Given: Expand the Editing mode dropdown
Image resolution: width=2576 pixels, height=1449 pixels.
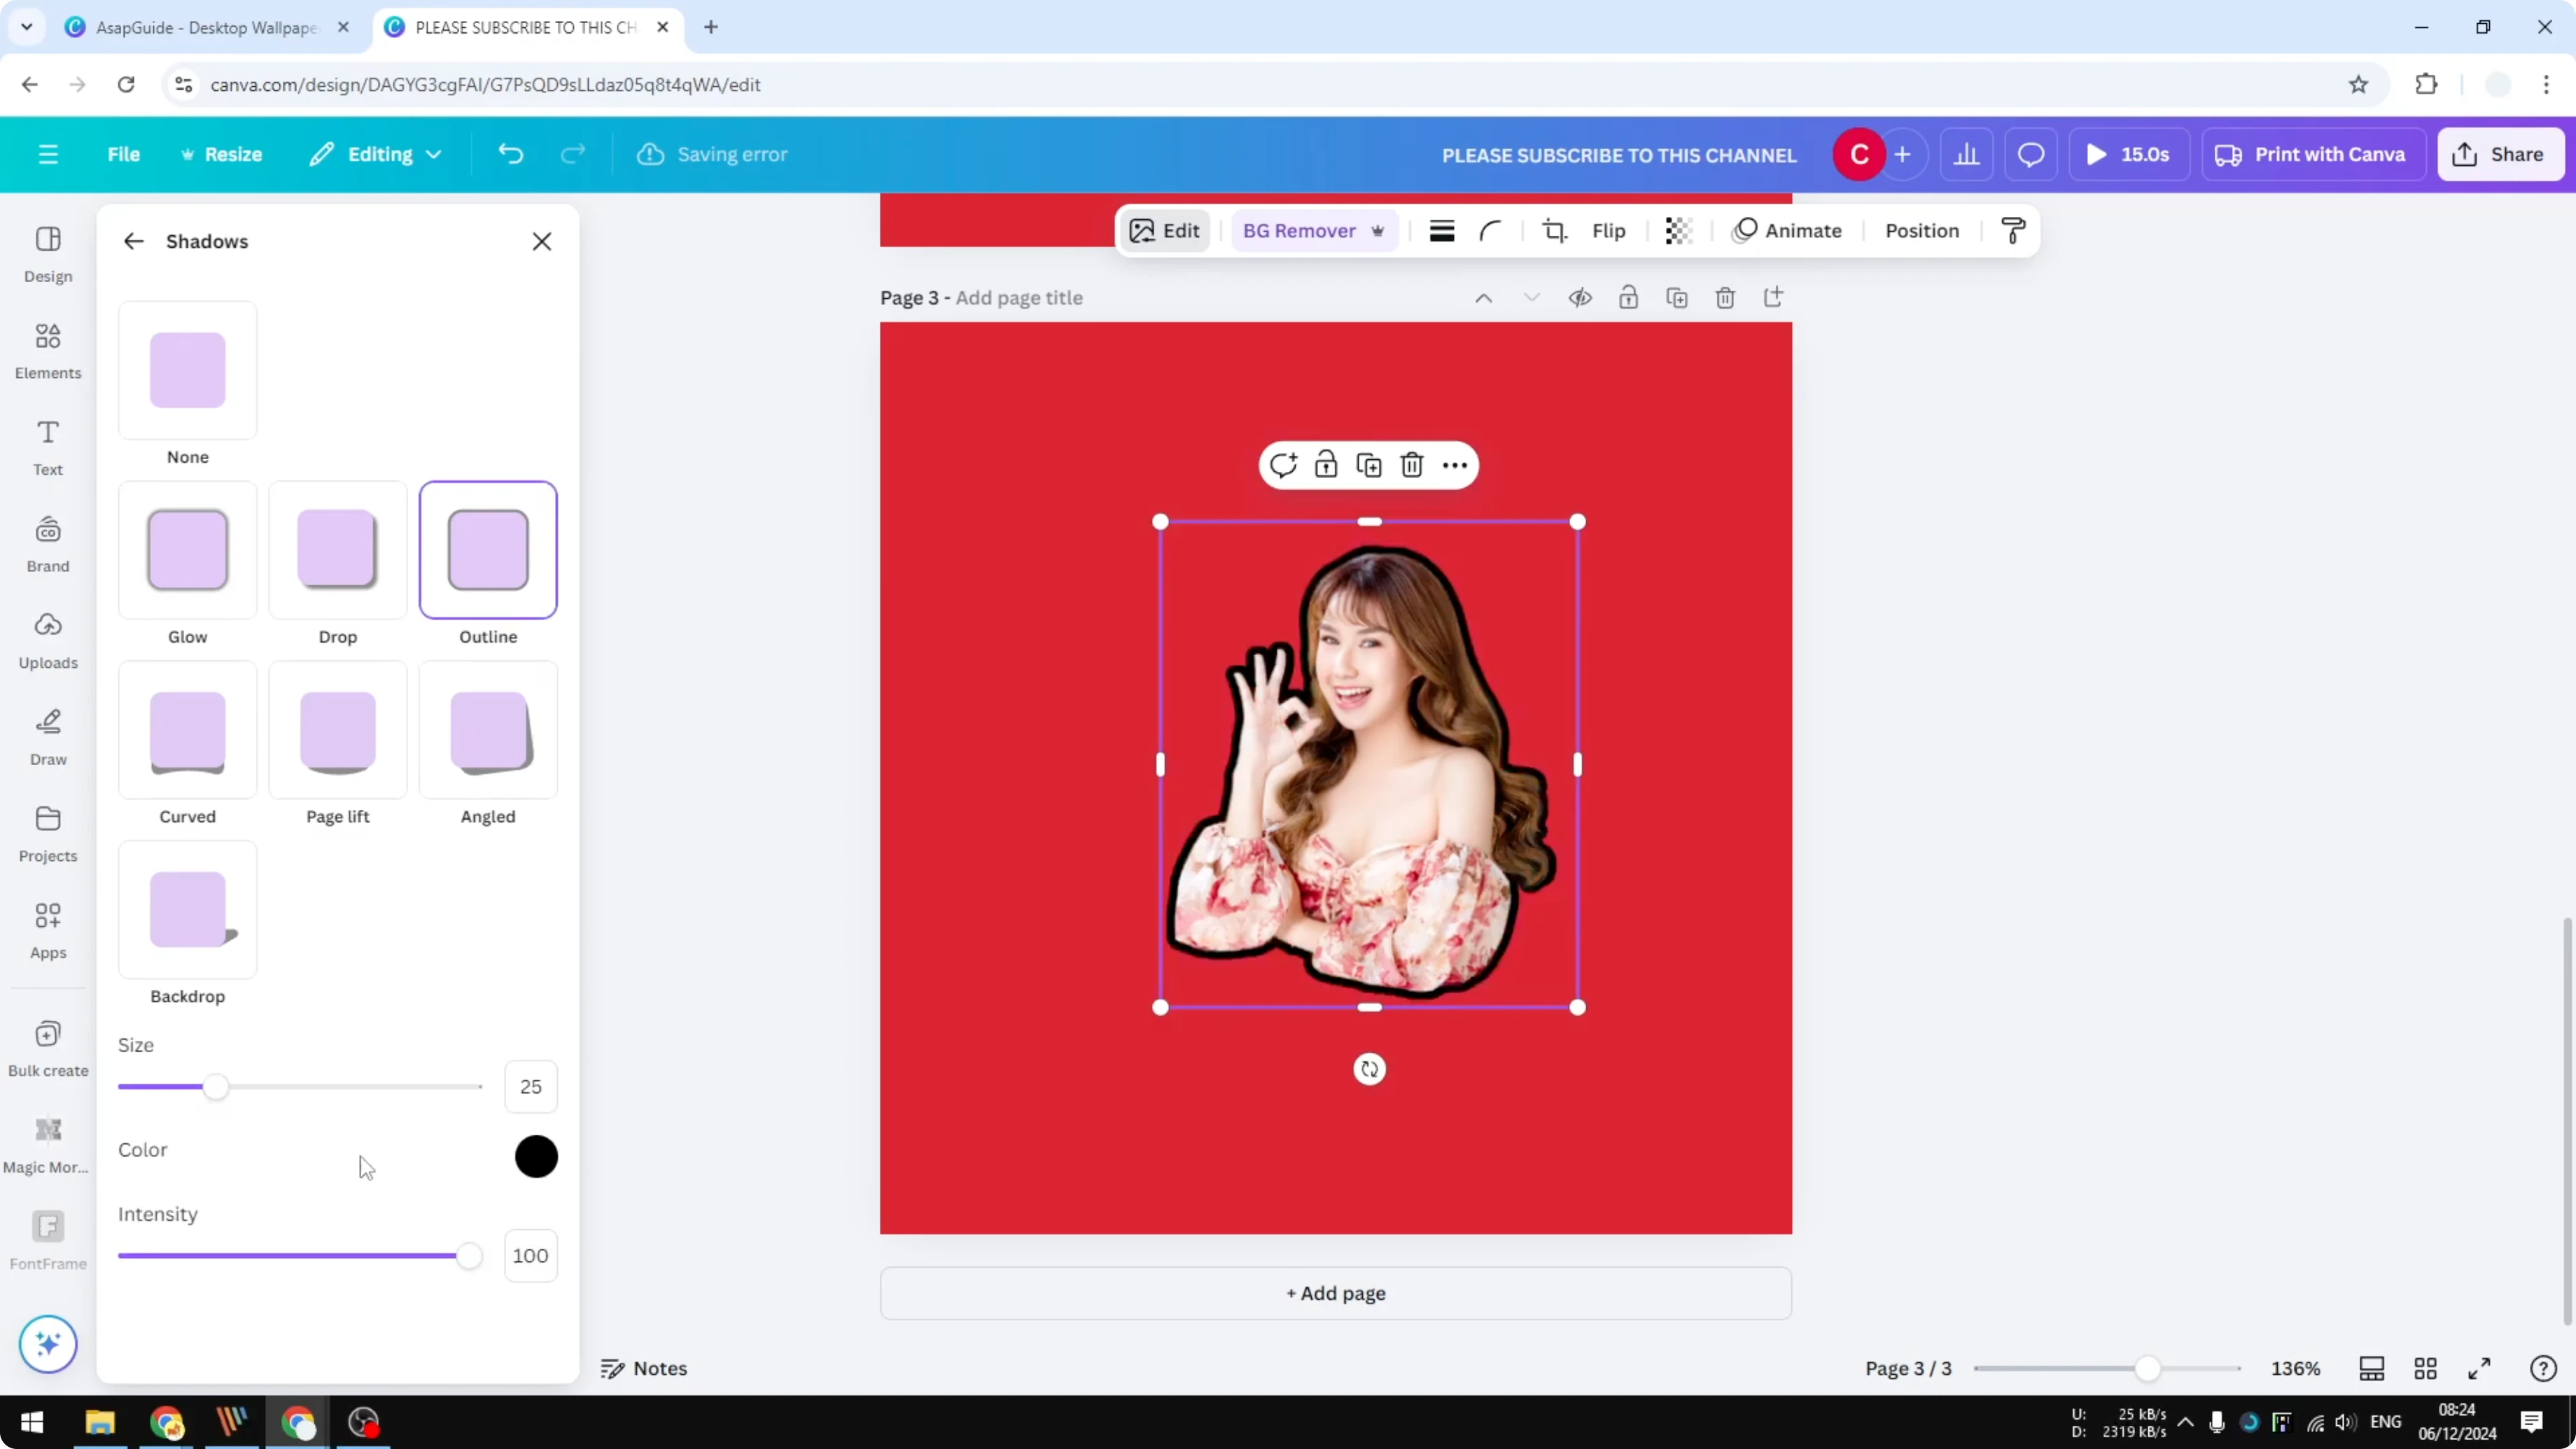Looking at the screenshot, I should pyautogui.click(x=433, y=154).
